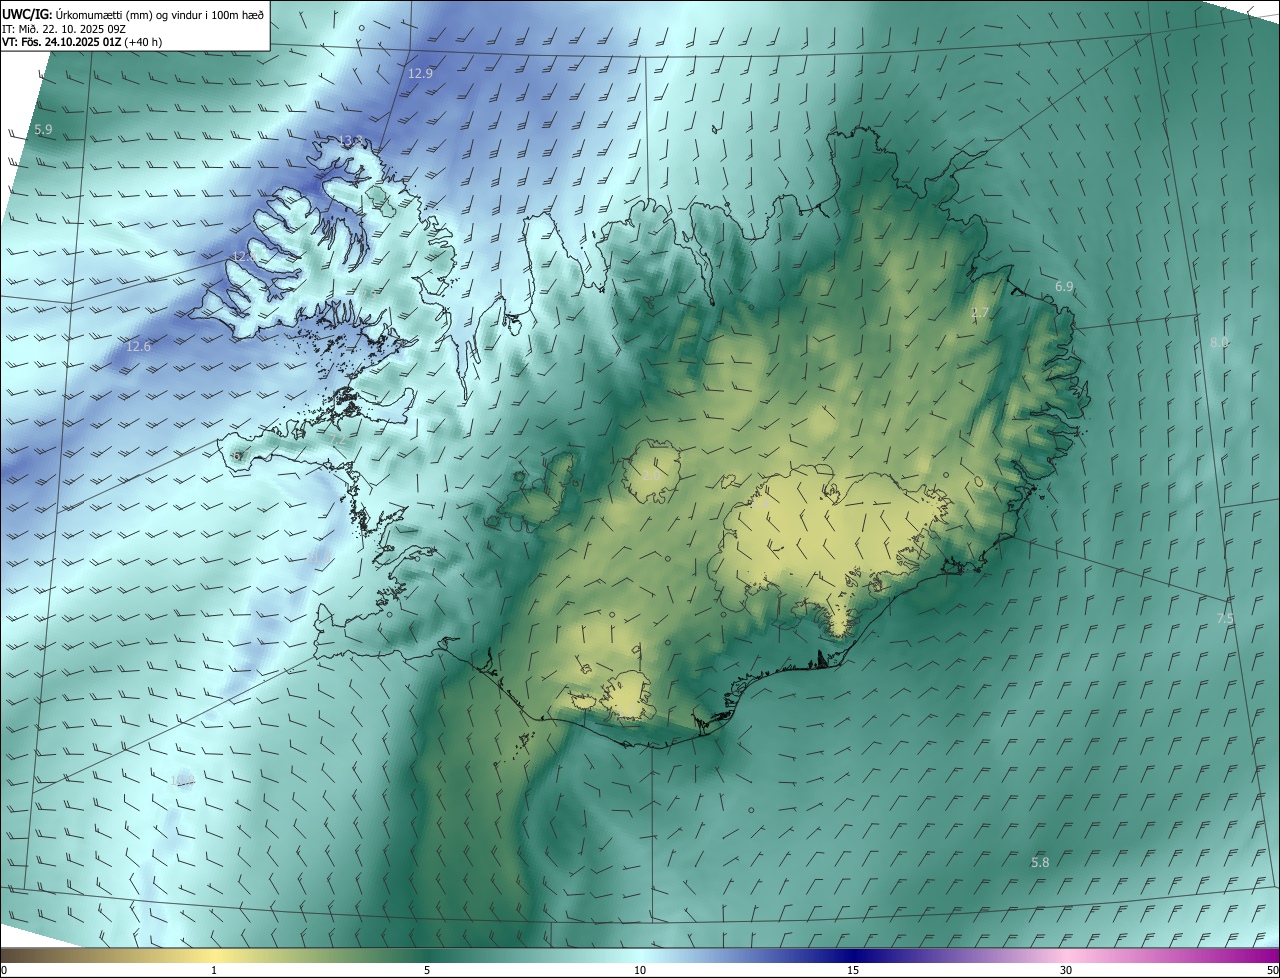The width and height of the screenshot is (1280, 978).
Task: Select the "8.0" value near the right edge
Action: pyautogui.click(x=1219, y=342)
